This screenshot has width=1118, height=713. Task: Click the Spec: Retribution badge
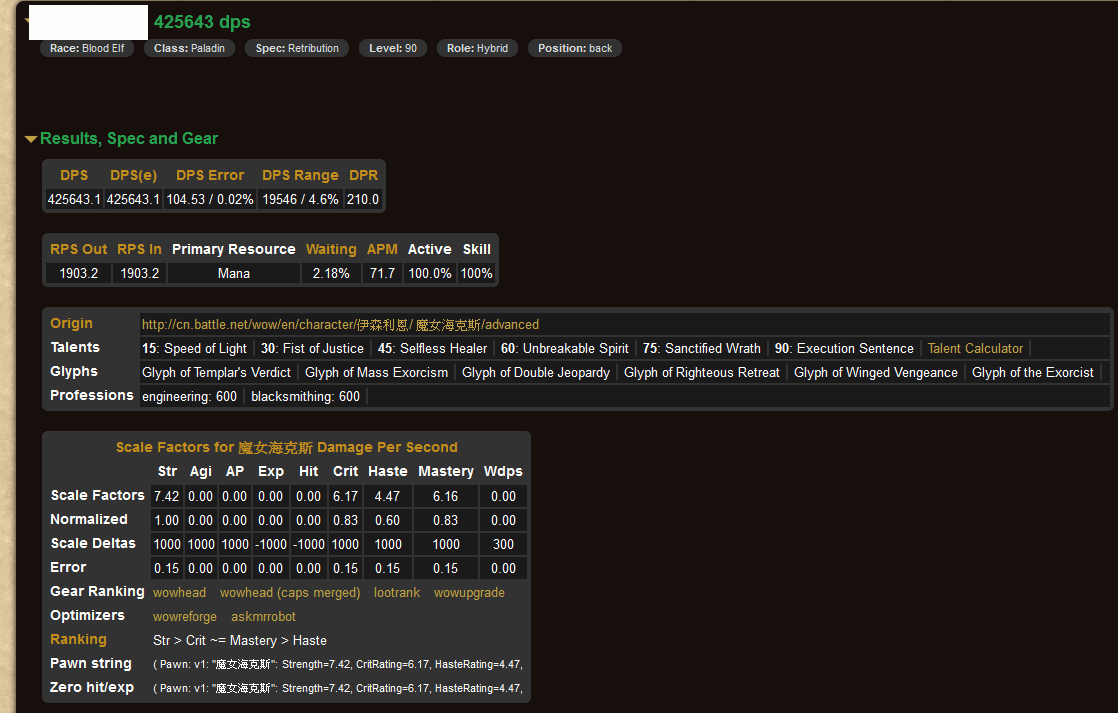297,48
